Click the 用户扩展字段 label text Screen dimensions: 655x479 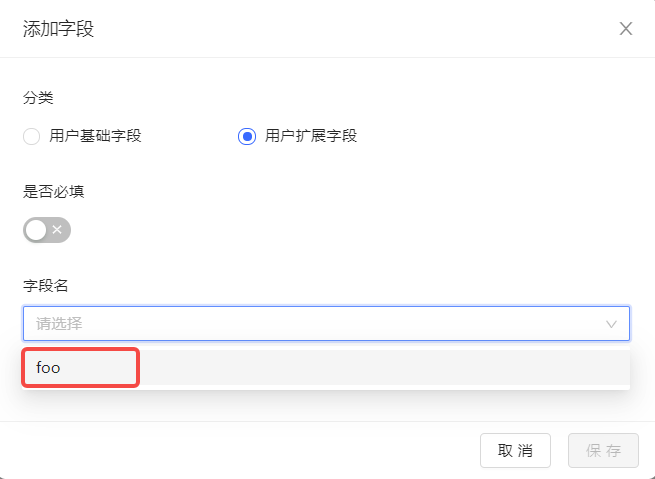pos(311,136)
